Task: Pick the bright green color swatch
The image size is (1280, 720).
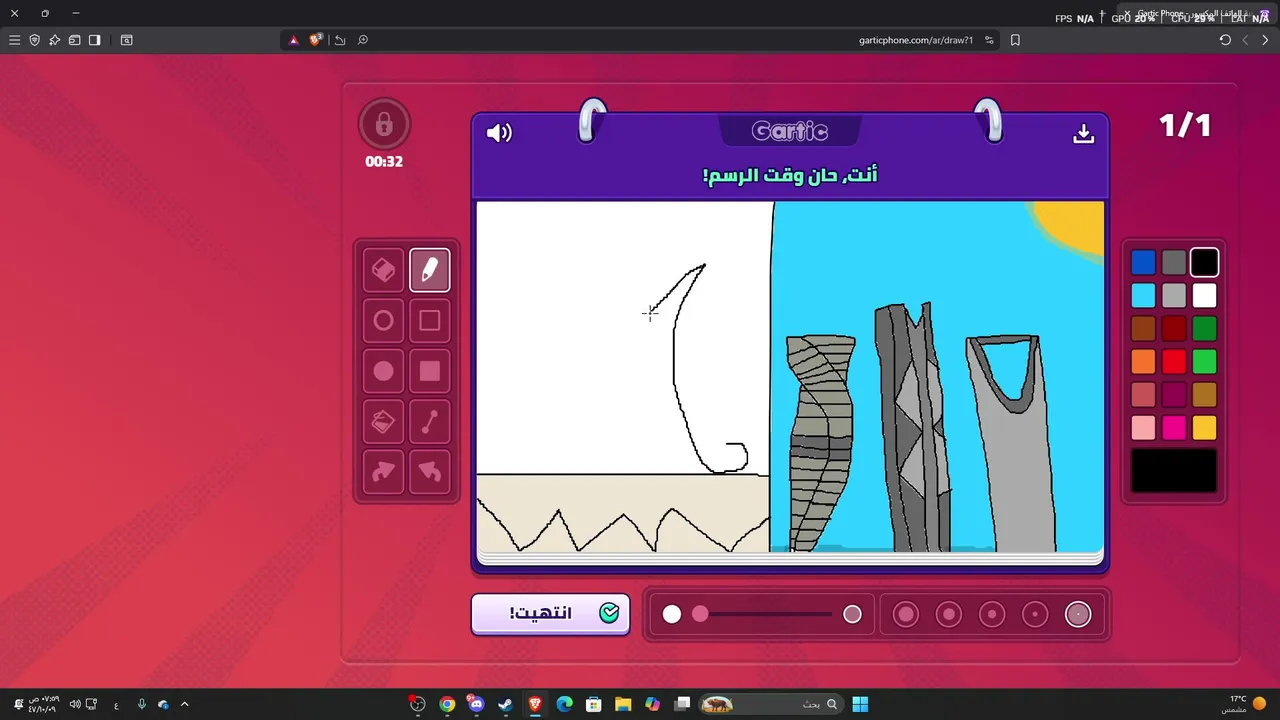Action: point(1204,361)
